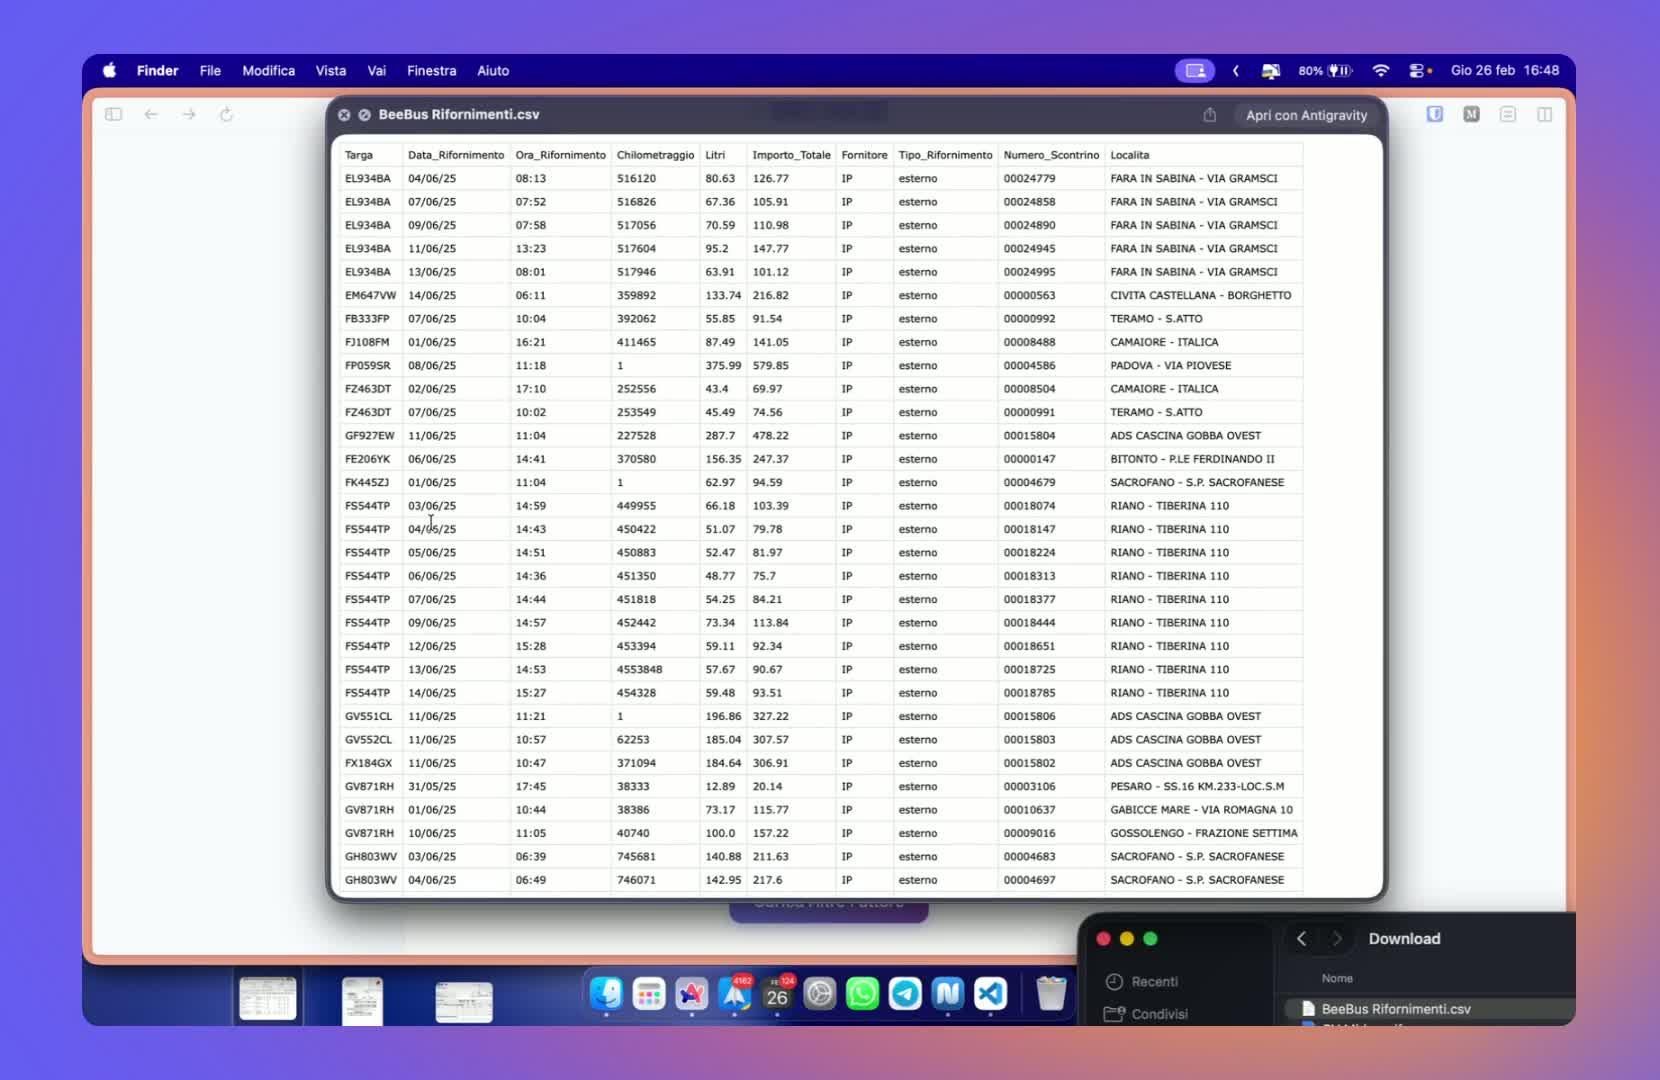1660x1080 pixels.
Task: Click the full-screen icon beside the preview title
Action: [365, 115]
